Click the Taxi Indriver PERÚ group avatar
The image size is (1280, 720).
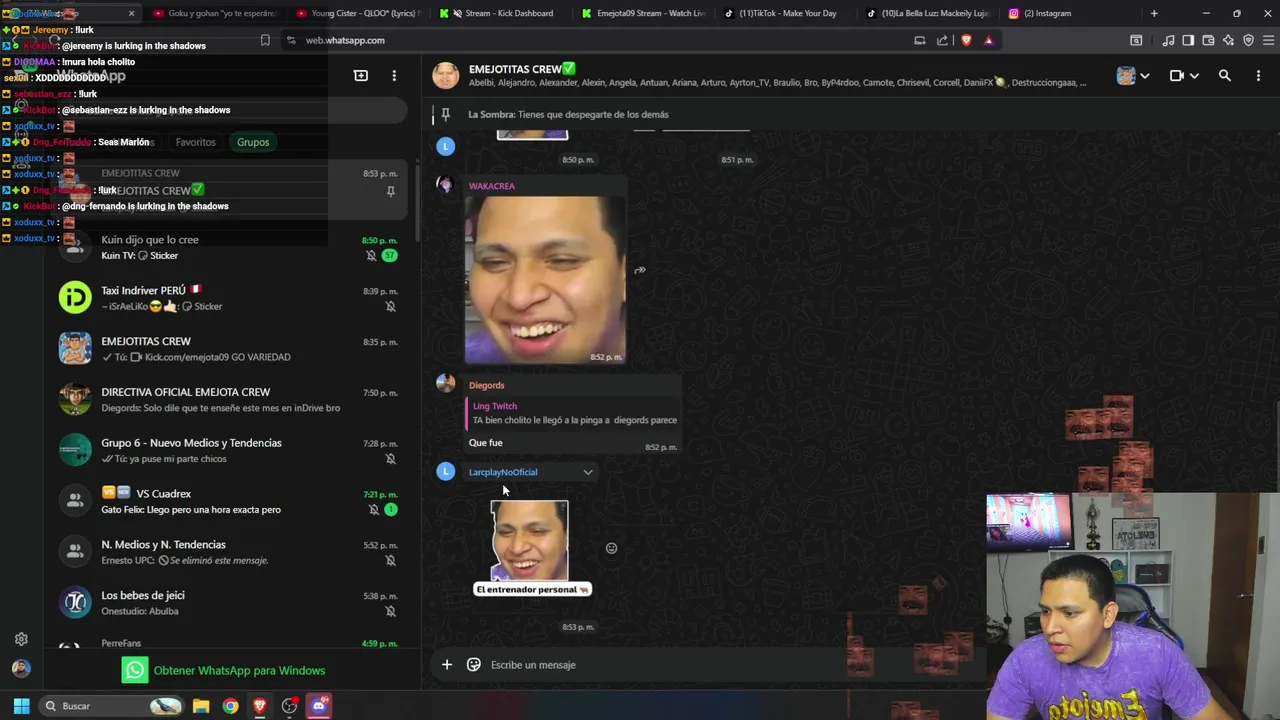click(x=75, y=298)
